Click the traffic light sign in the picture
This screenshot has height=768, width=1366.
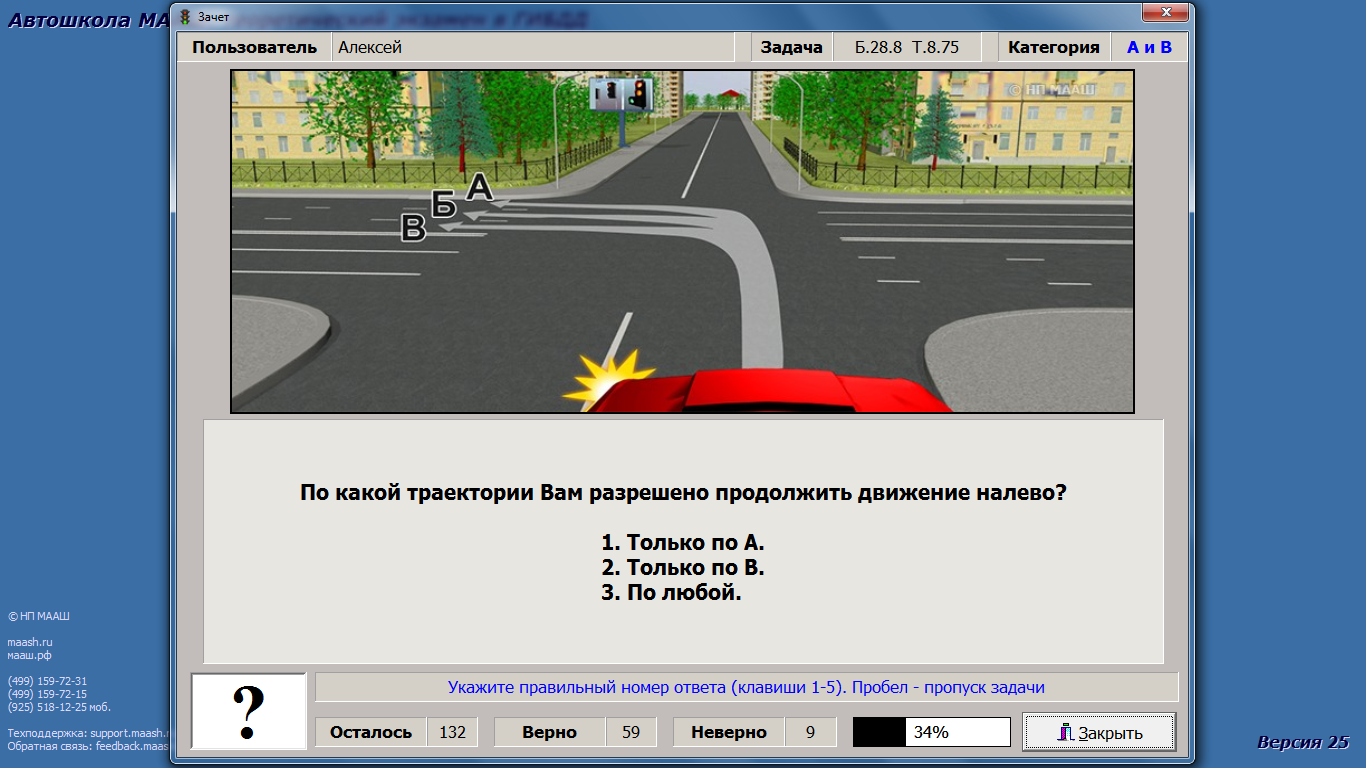coord(621,94)
